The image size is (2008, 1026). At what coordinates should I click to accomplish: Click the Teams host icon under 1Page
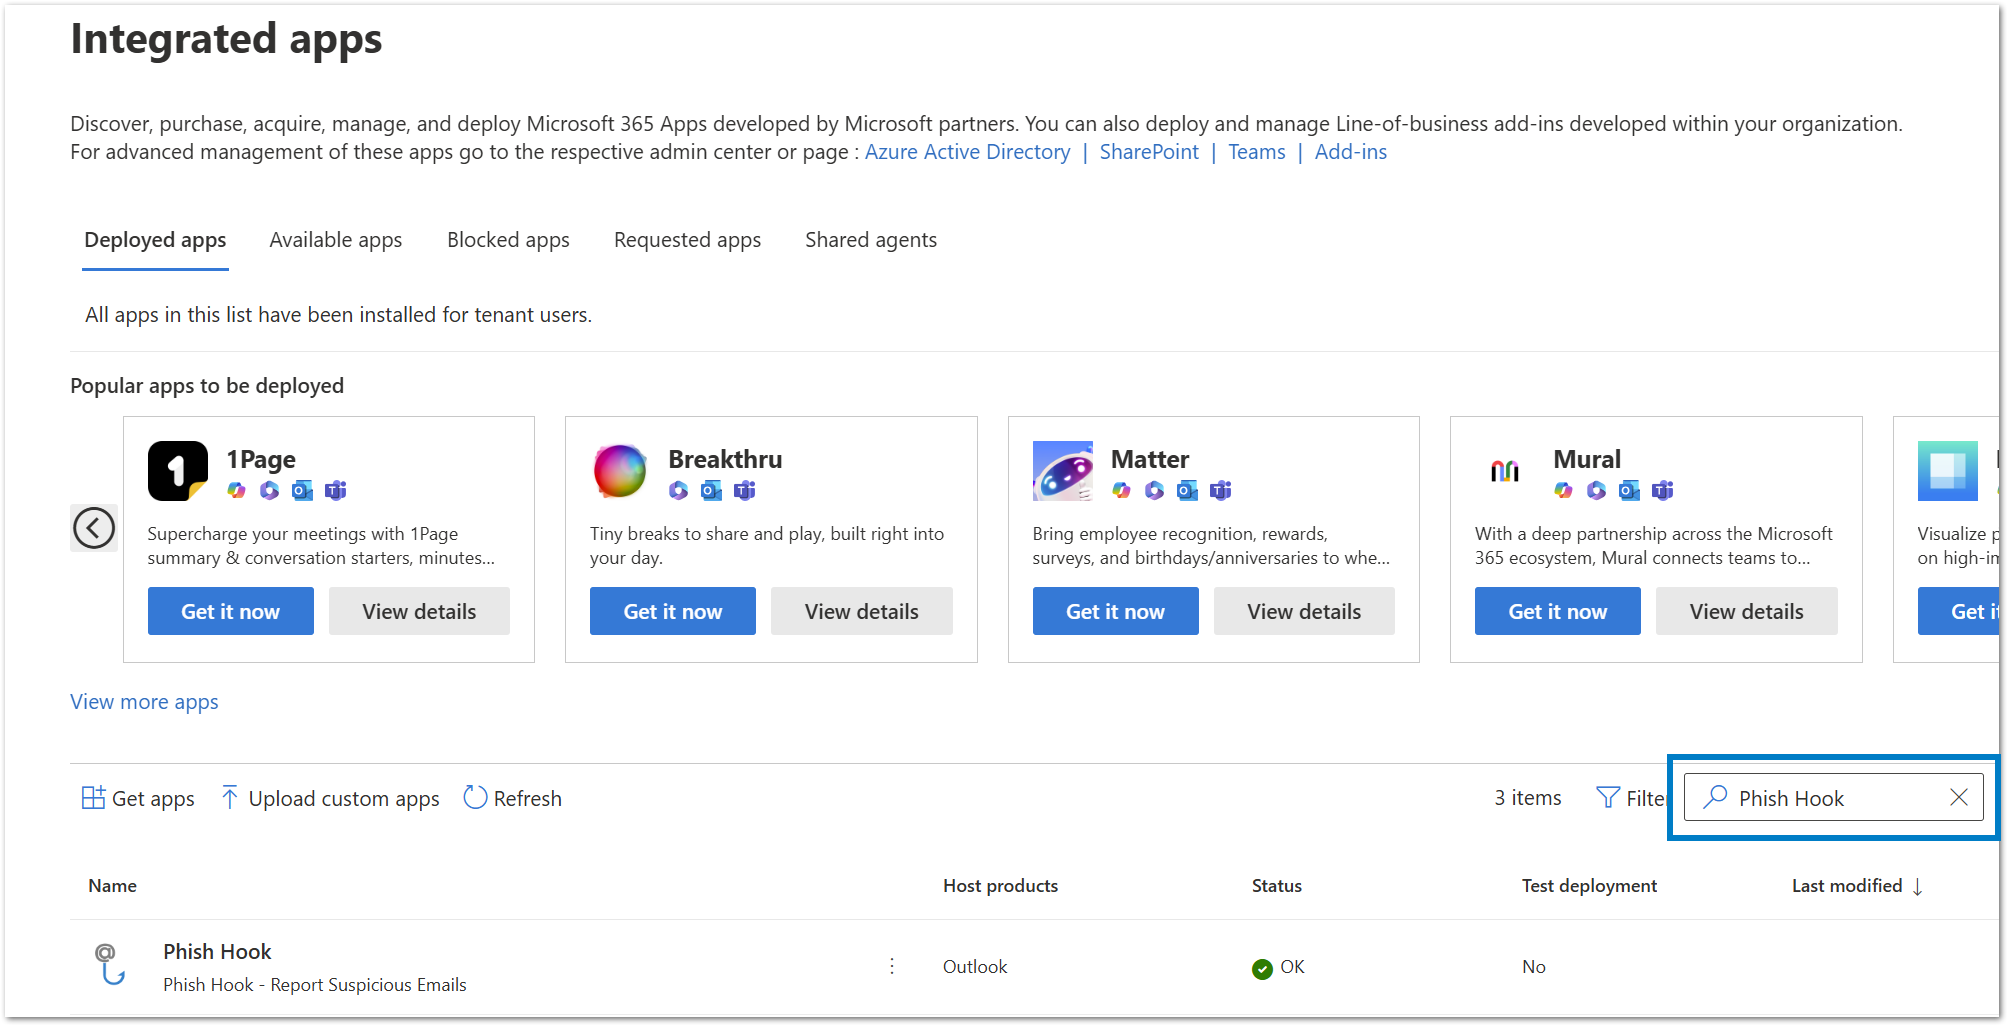click(x=335, y=490)
